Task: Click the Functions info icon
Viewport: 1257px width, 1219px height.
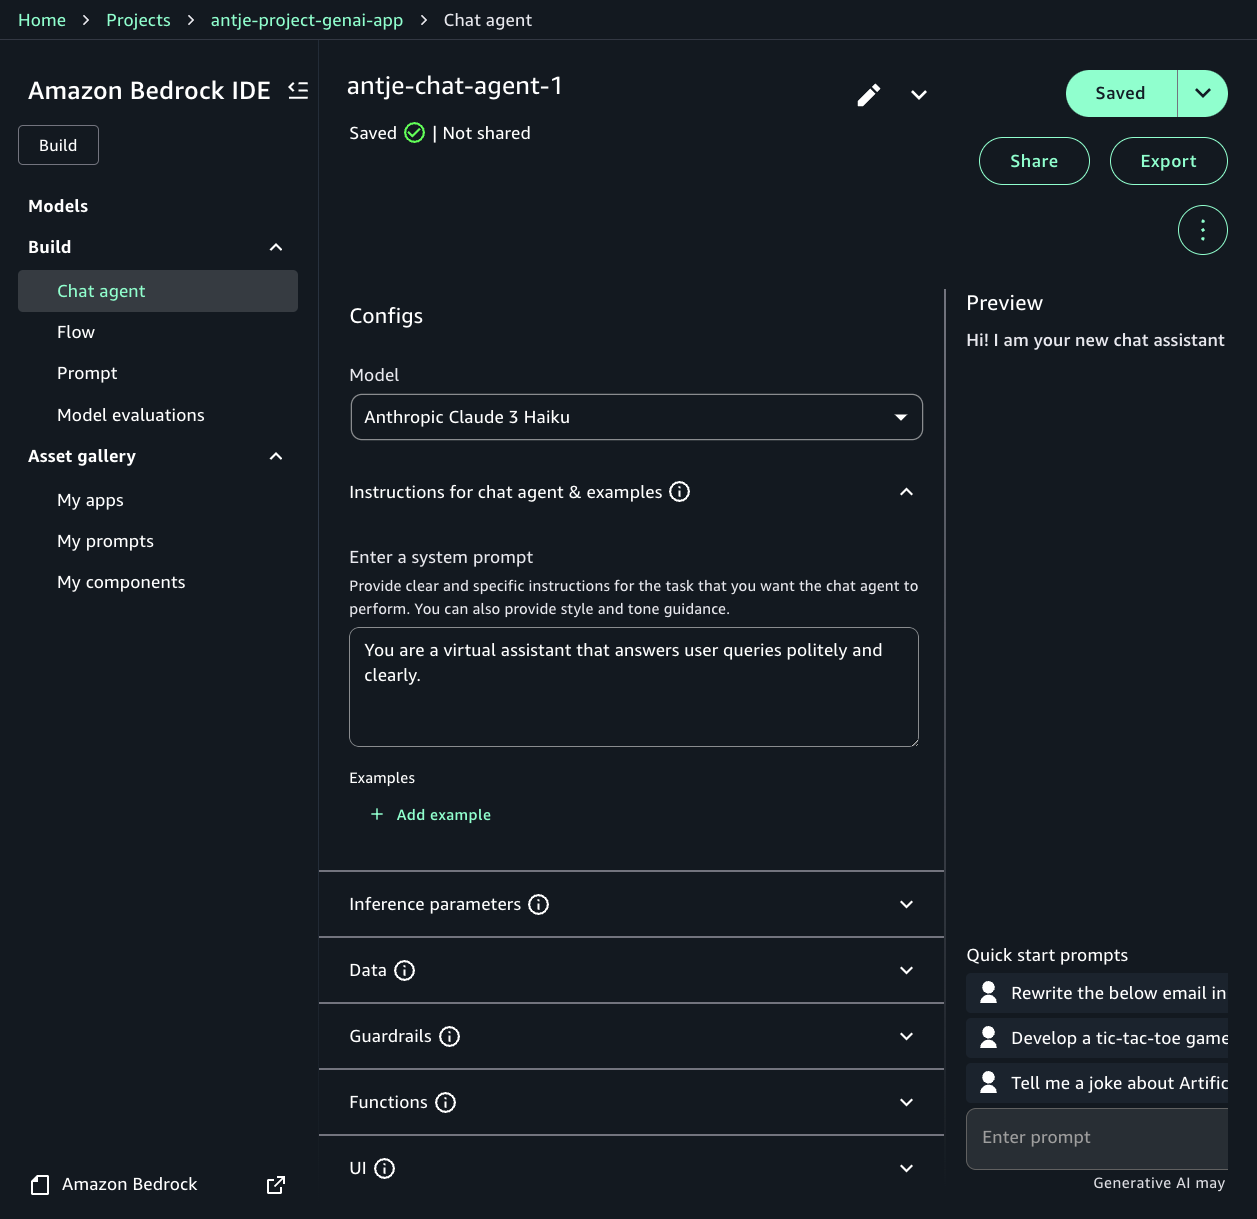Action: 446,1103
